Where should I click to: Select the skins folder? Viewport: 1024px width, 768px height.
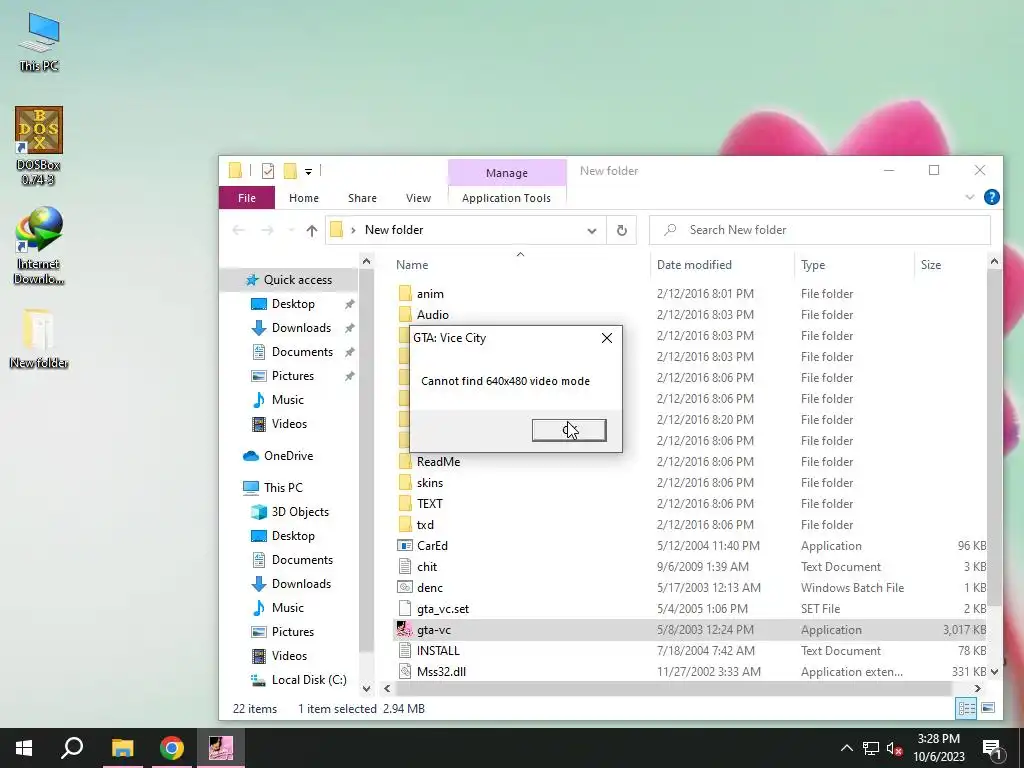tap(430, 483)
